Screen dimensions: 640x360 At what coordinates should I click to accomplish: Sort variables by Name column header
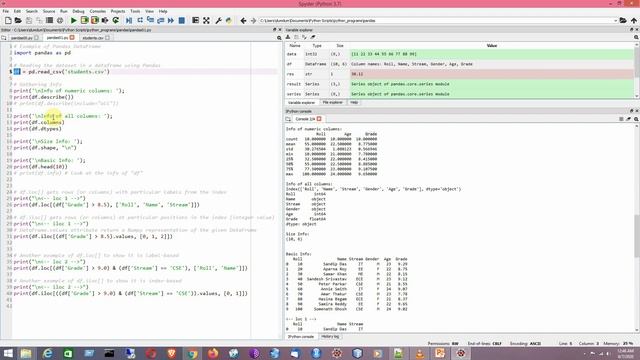[295, 46]
